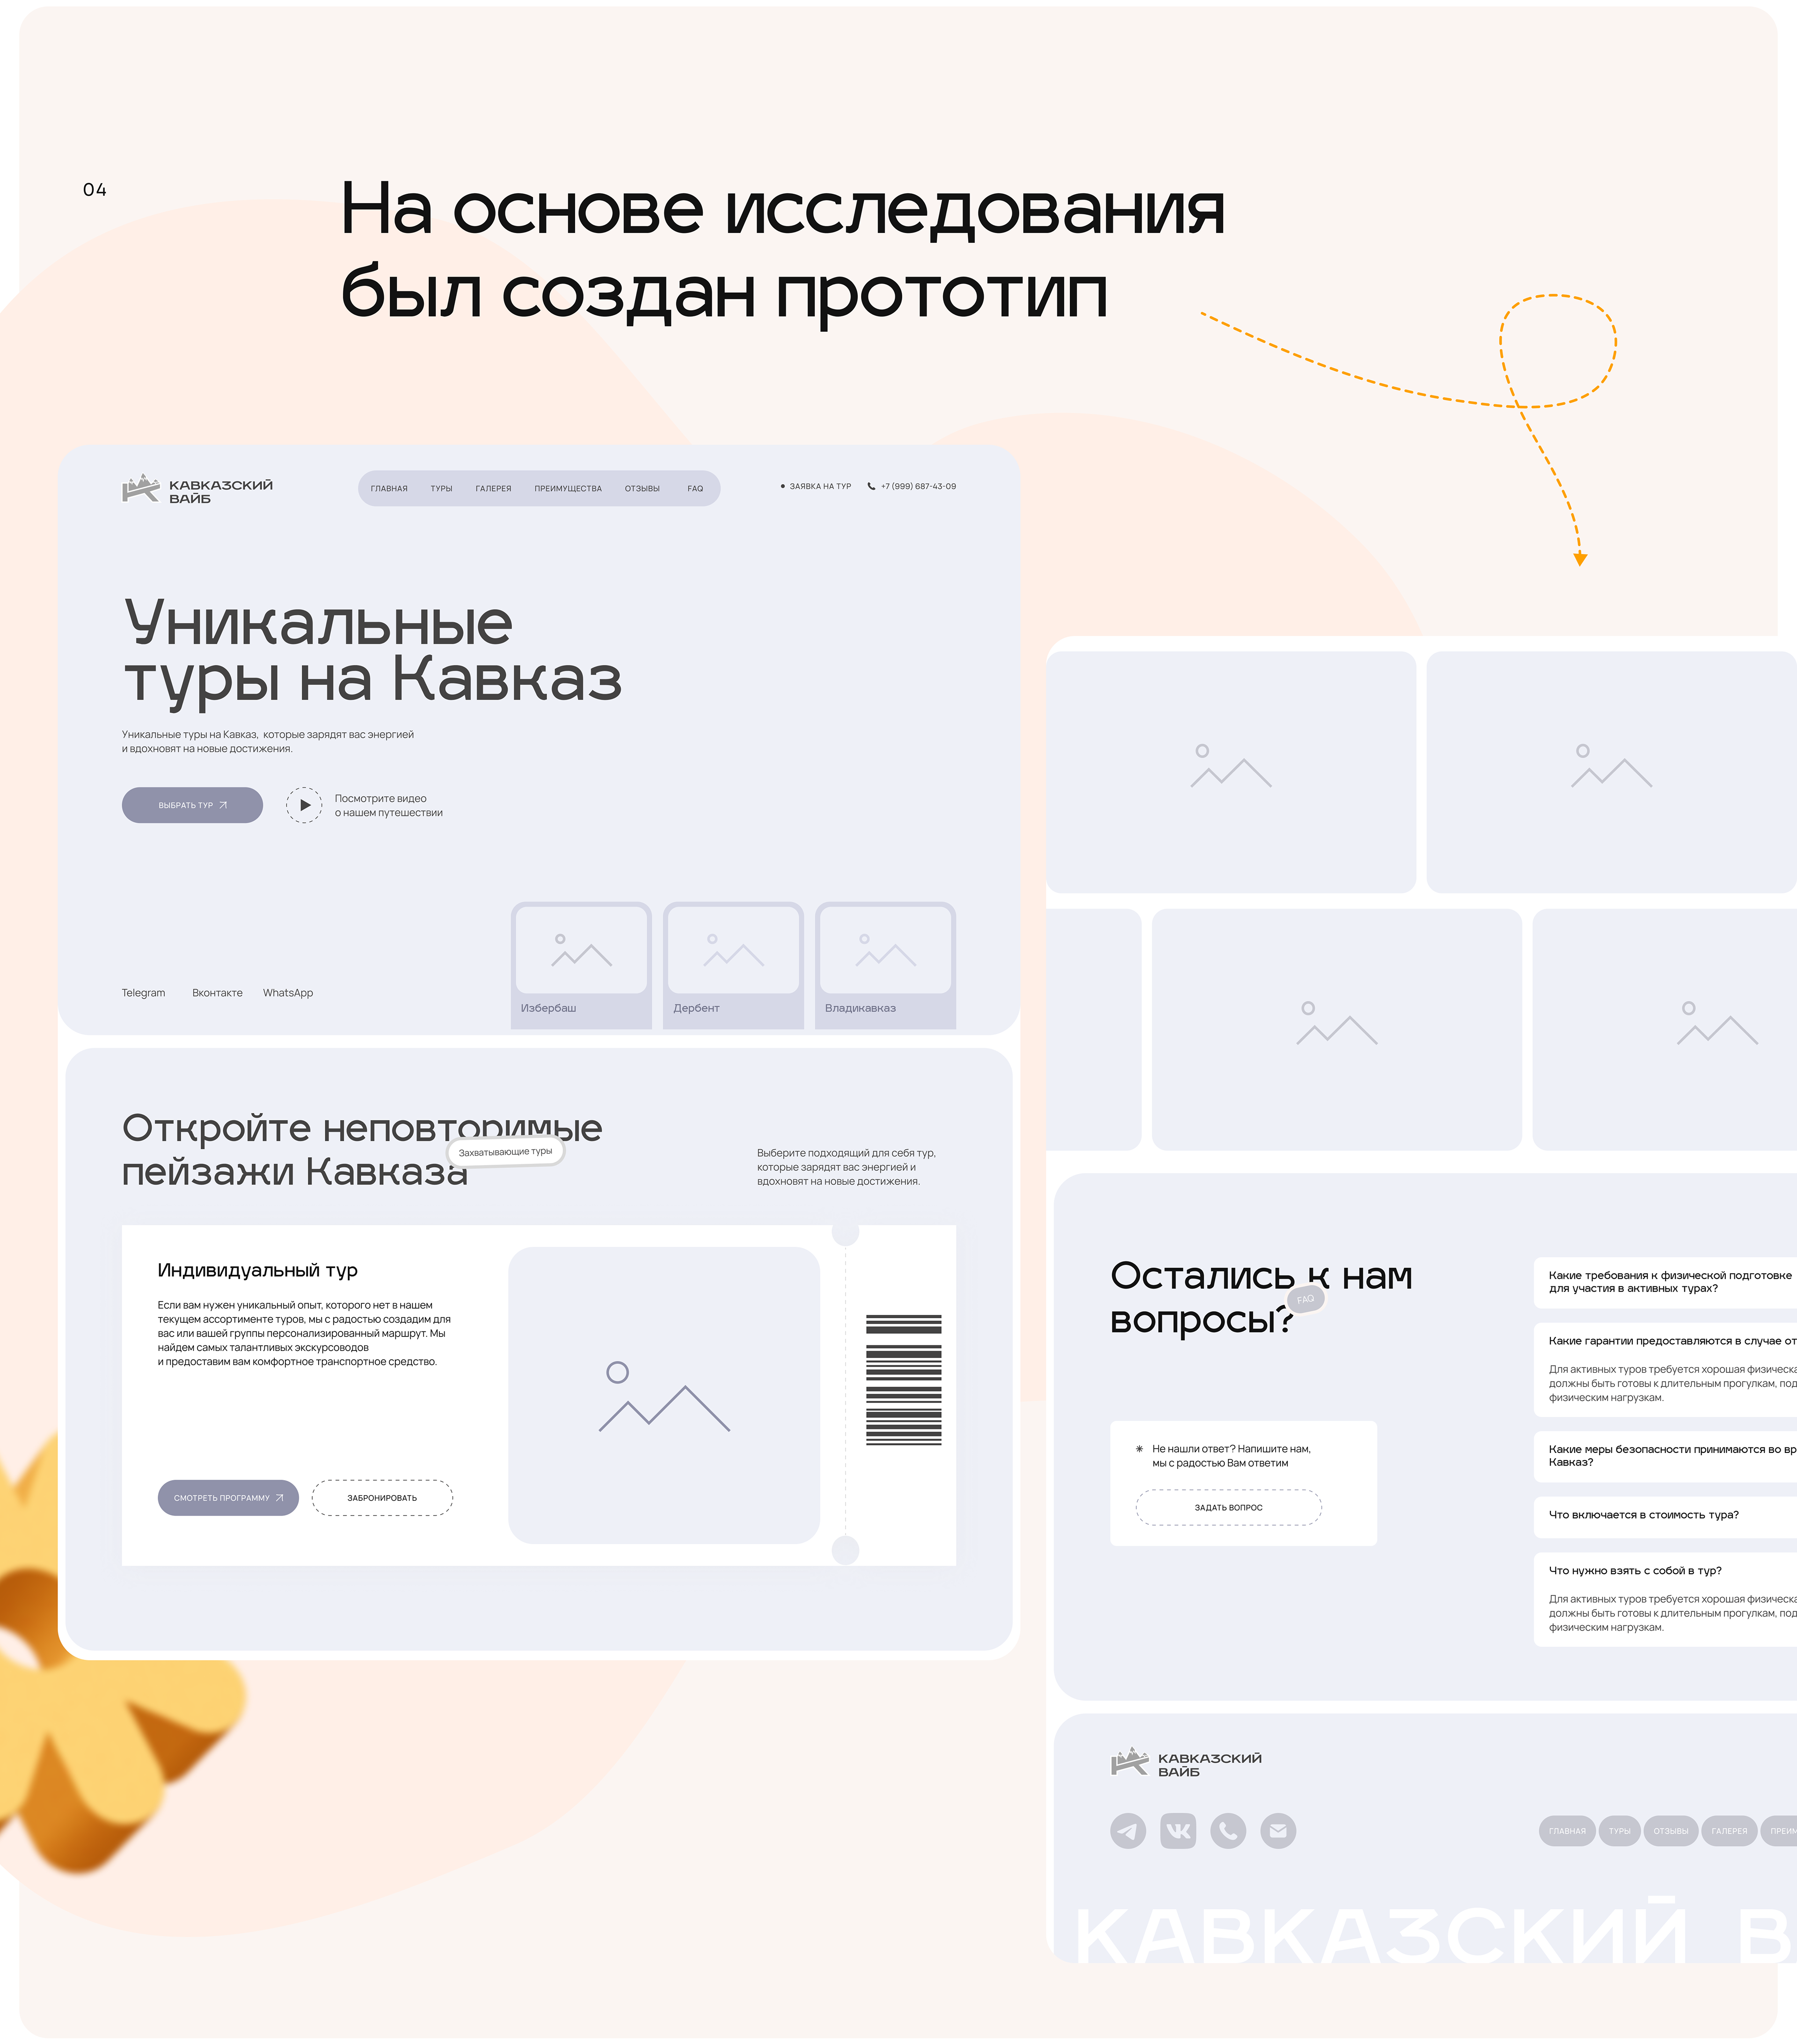
Task: Collapse 'Что нужно взять с собой в тур?'
Action: tap(1635, 1571)
